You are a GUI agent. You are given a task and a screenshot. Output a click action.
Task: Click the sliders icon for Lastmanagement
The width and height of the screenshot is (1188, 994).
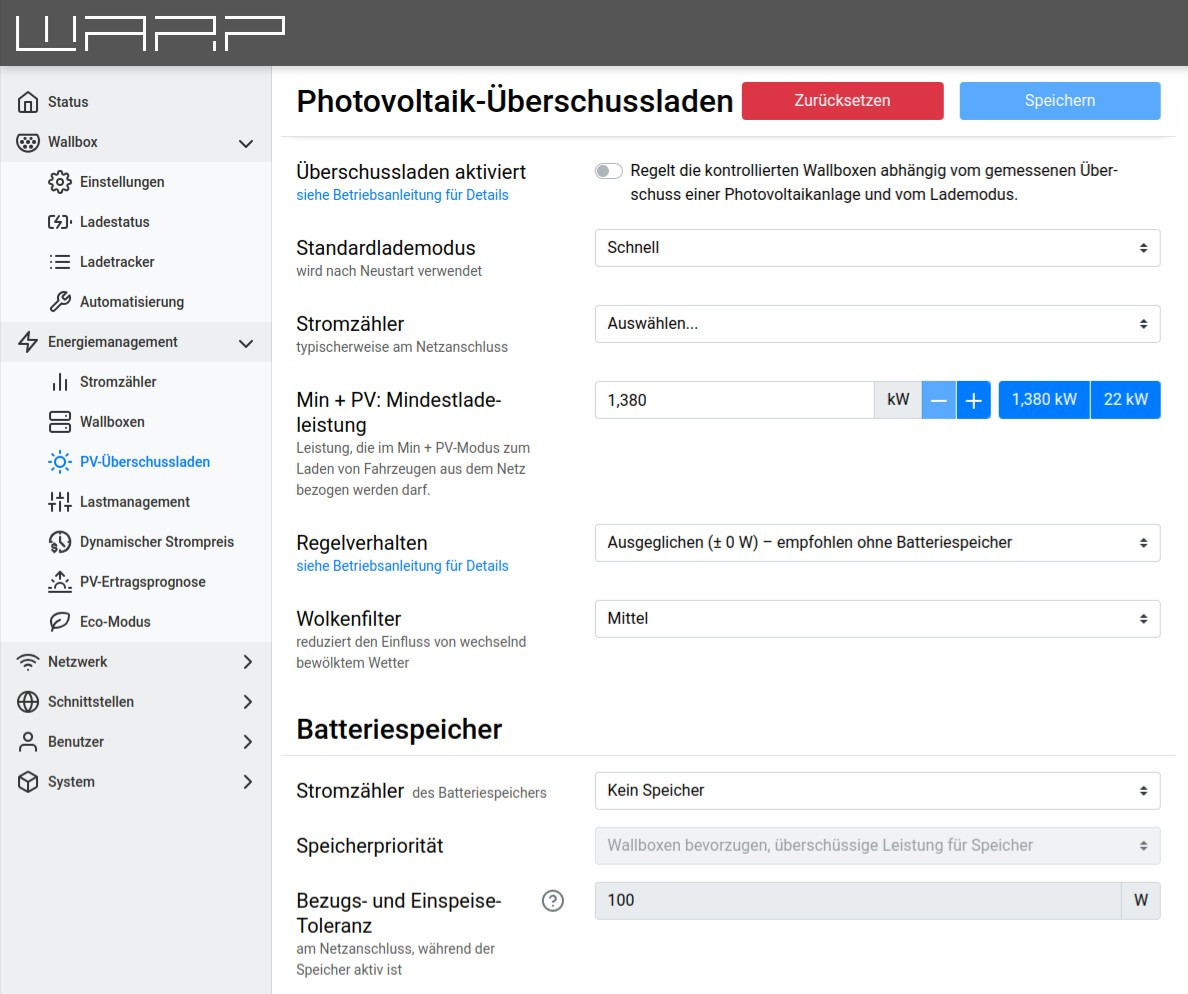pos(60,502)
